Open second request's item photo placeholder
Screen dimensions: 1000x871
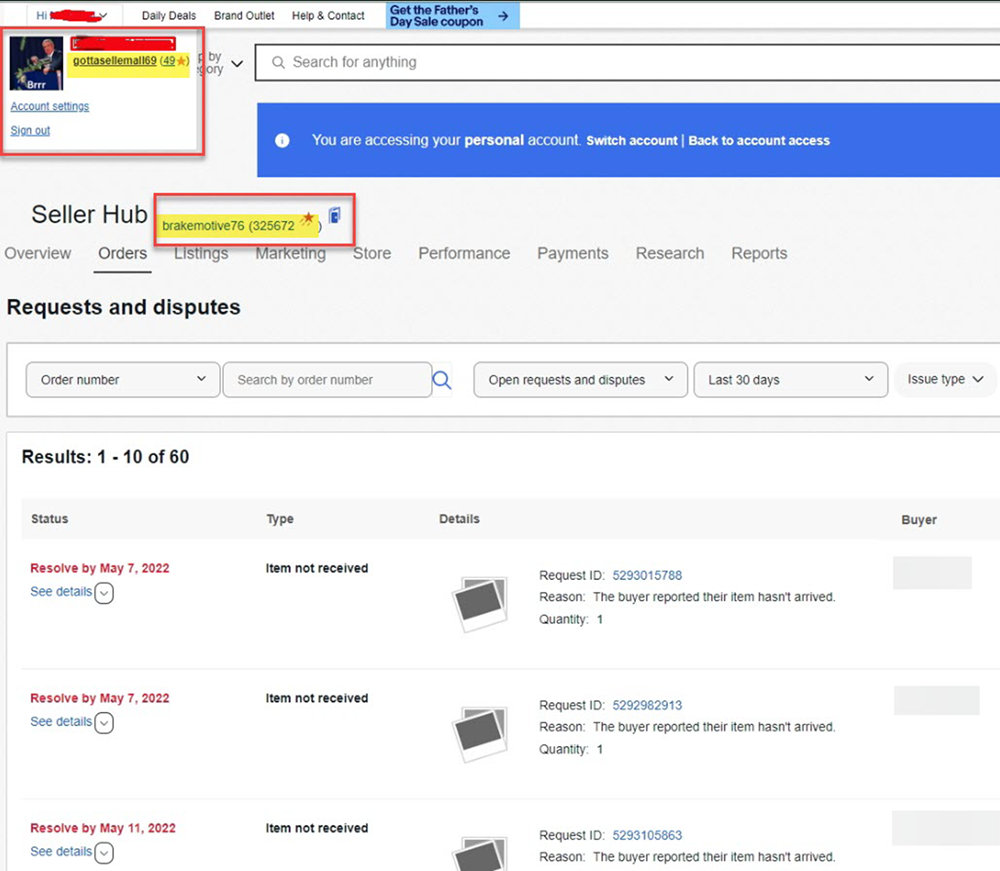(x=479, y=733)
